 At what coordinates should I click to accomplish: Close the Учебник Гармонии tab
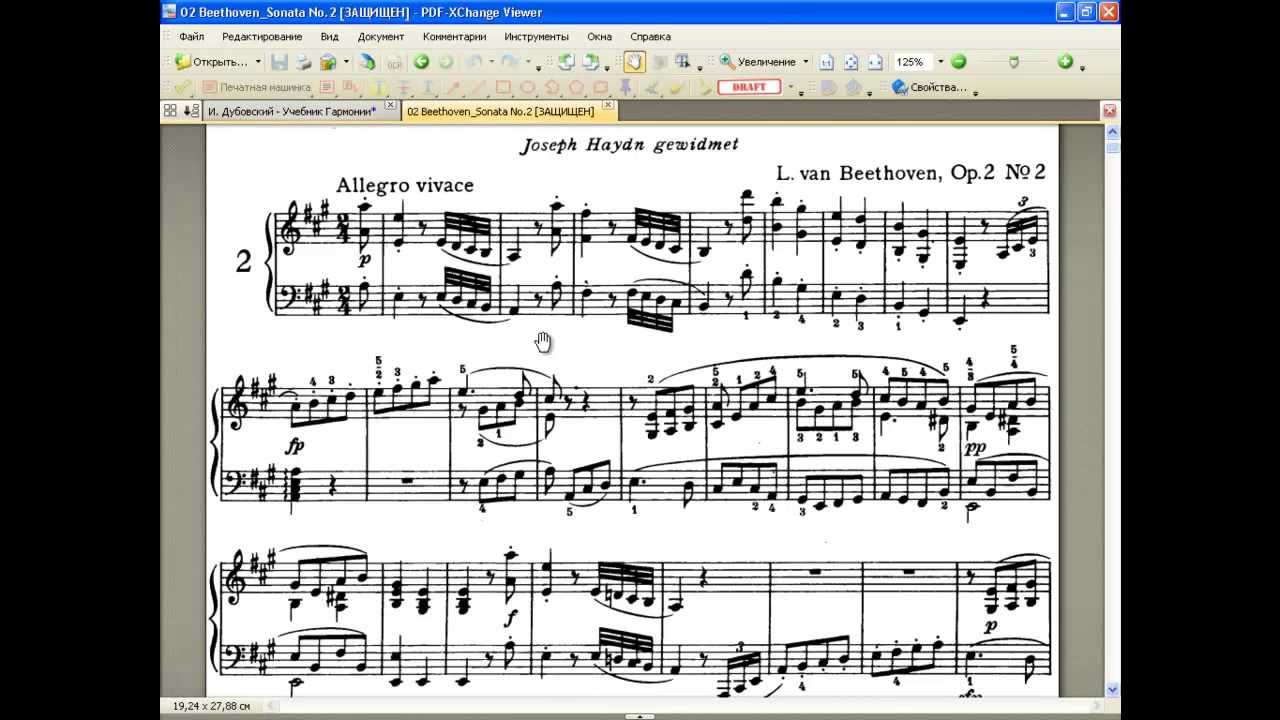coord(390,105)
